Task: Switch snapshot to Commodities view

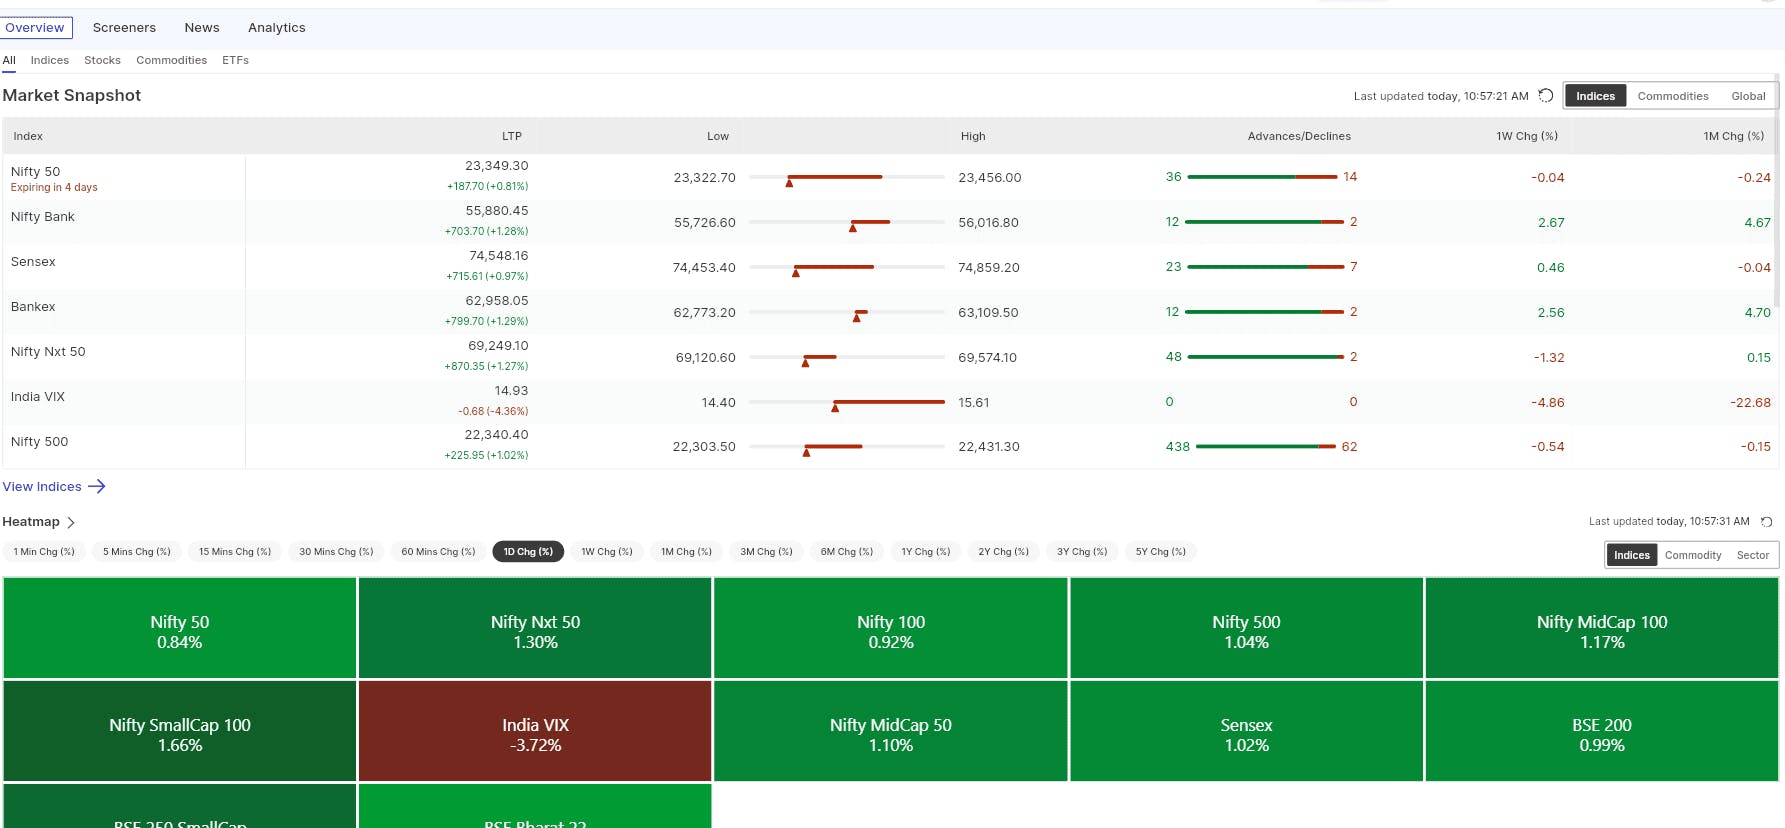Action: [1672, 96]
